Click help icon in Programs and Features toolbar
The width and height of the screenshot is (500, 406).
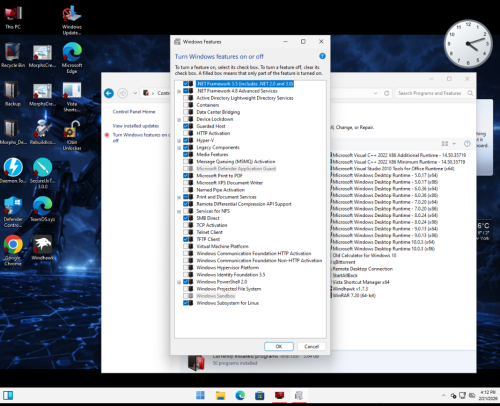point(467,143)
